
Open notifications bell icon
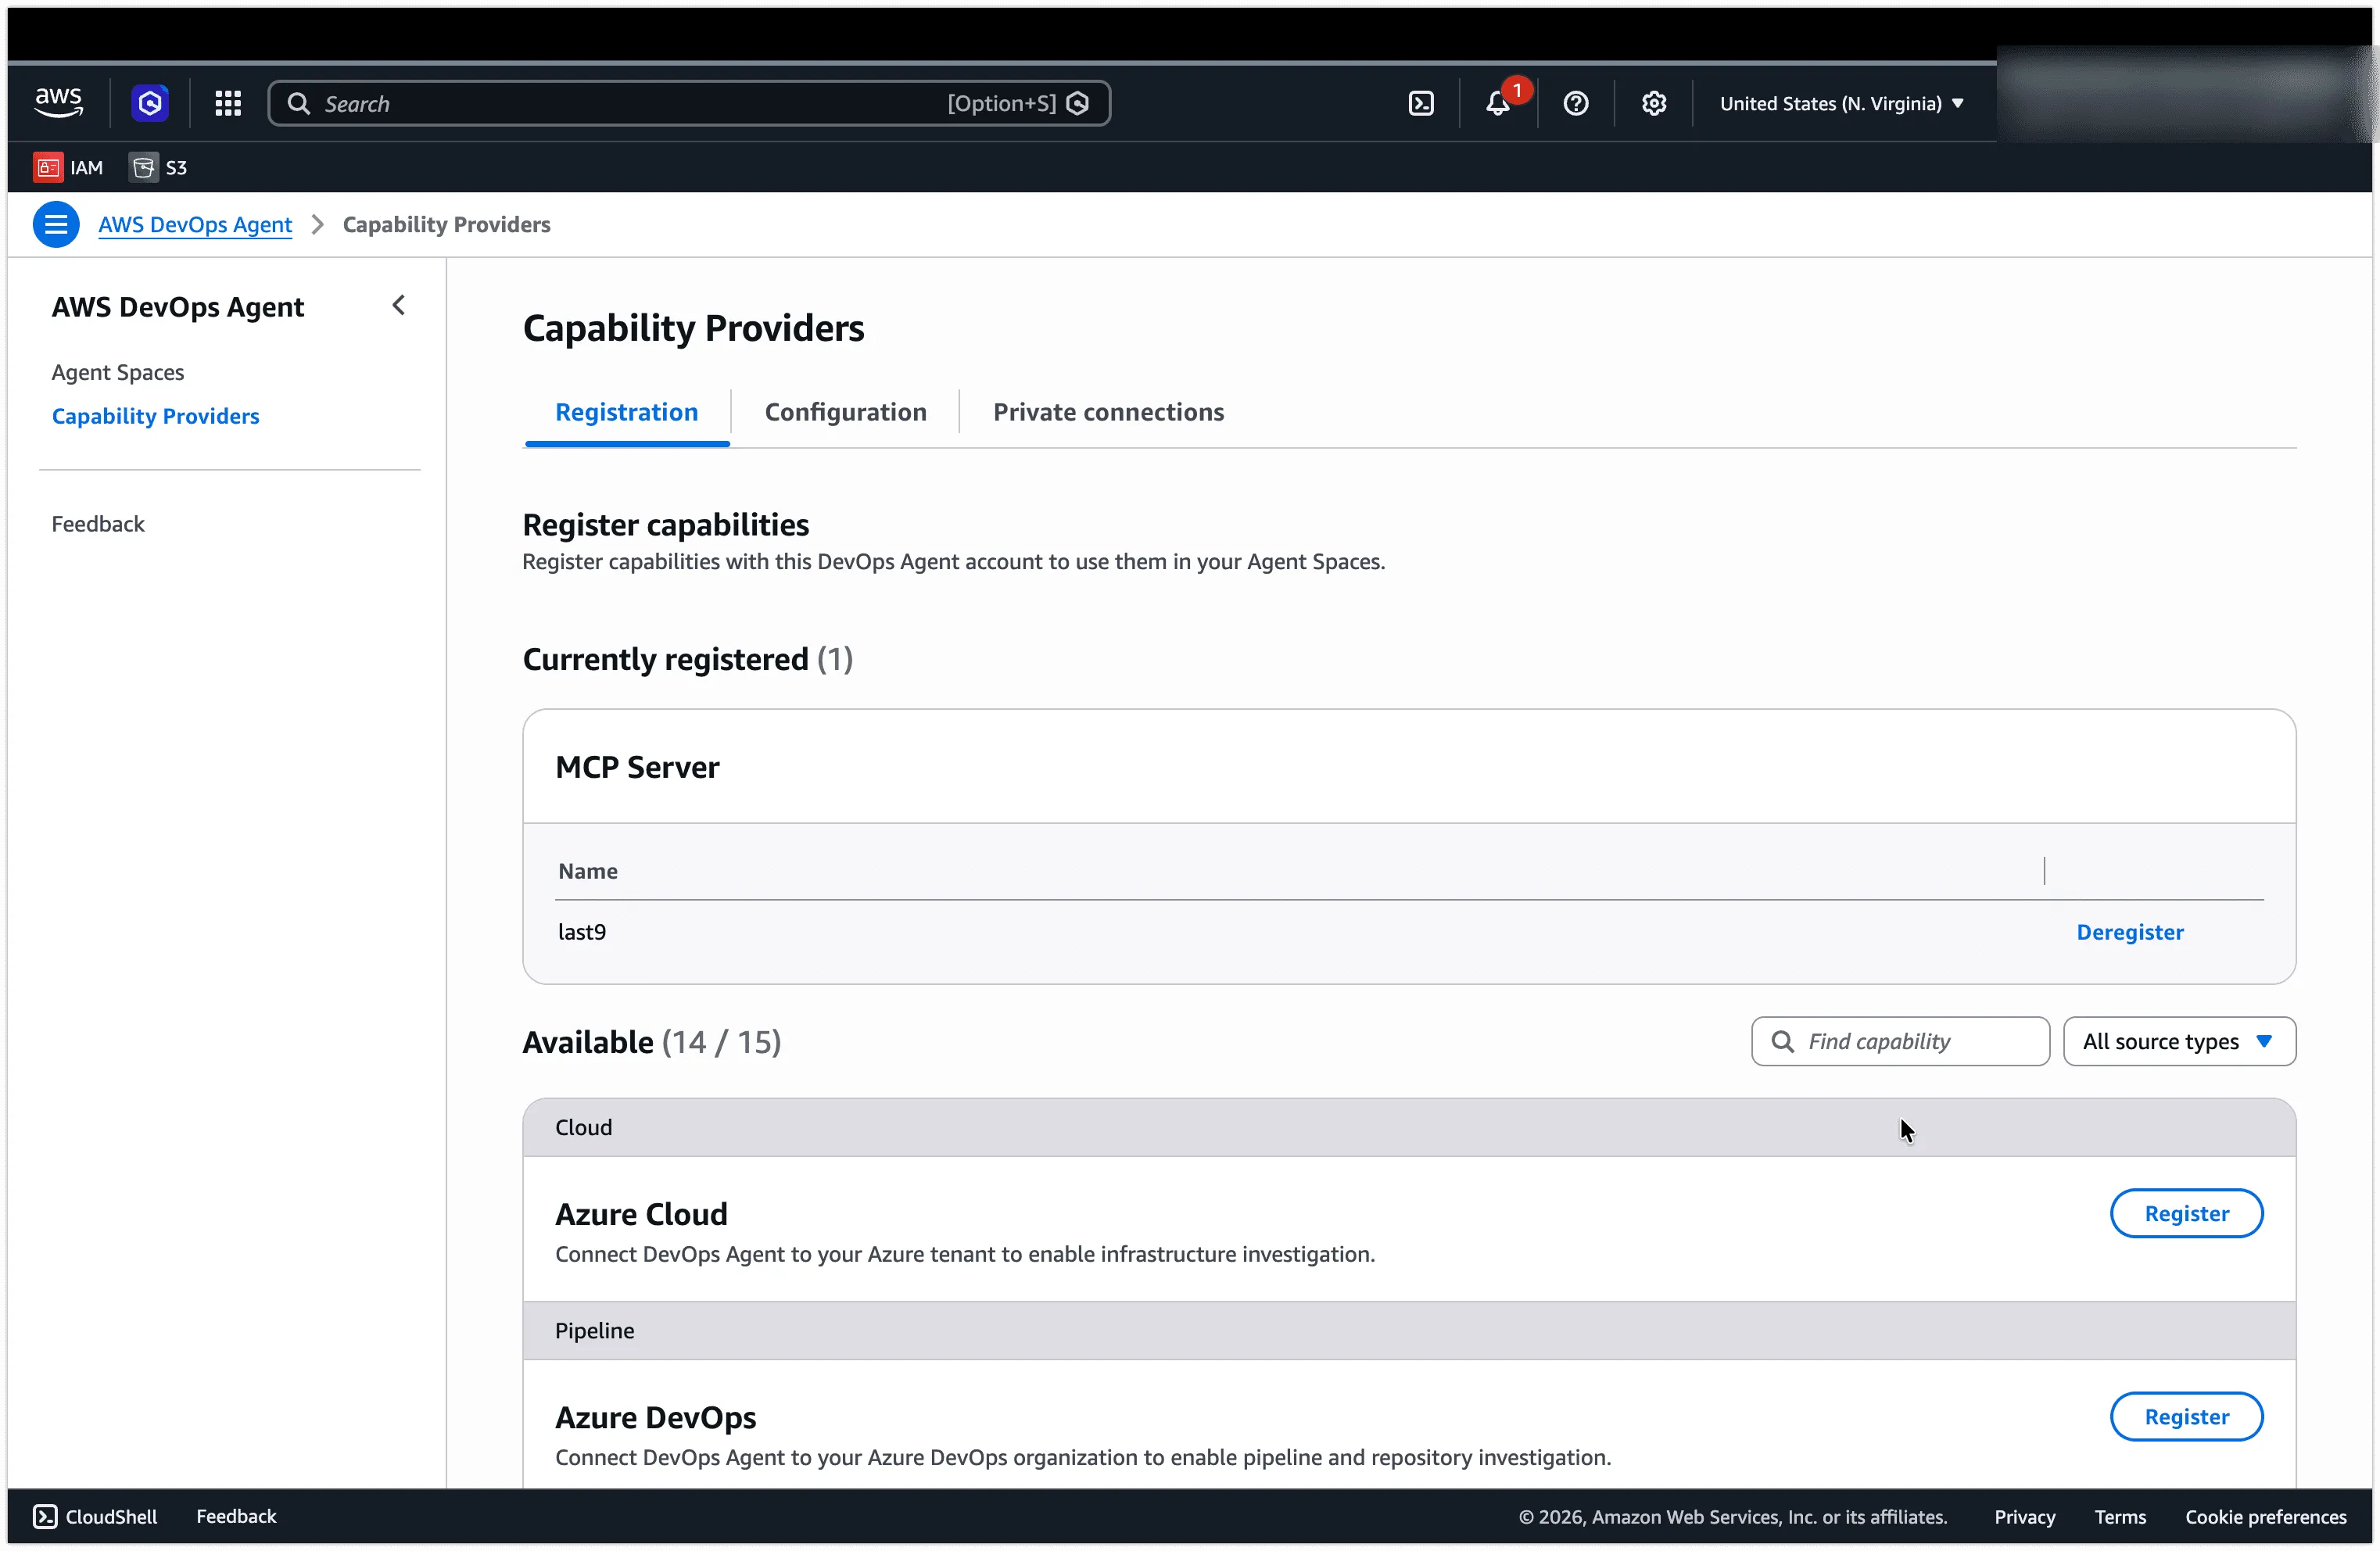coord(1497,103)
